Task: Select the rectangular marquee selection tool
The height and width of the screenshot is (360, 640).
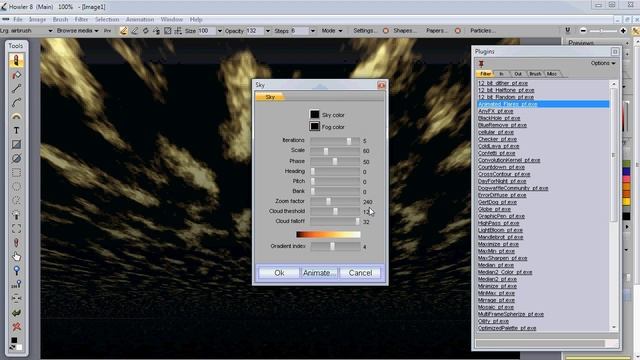Action: point(16,173)
